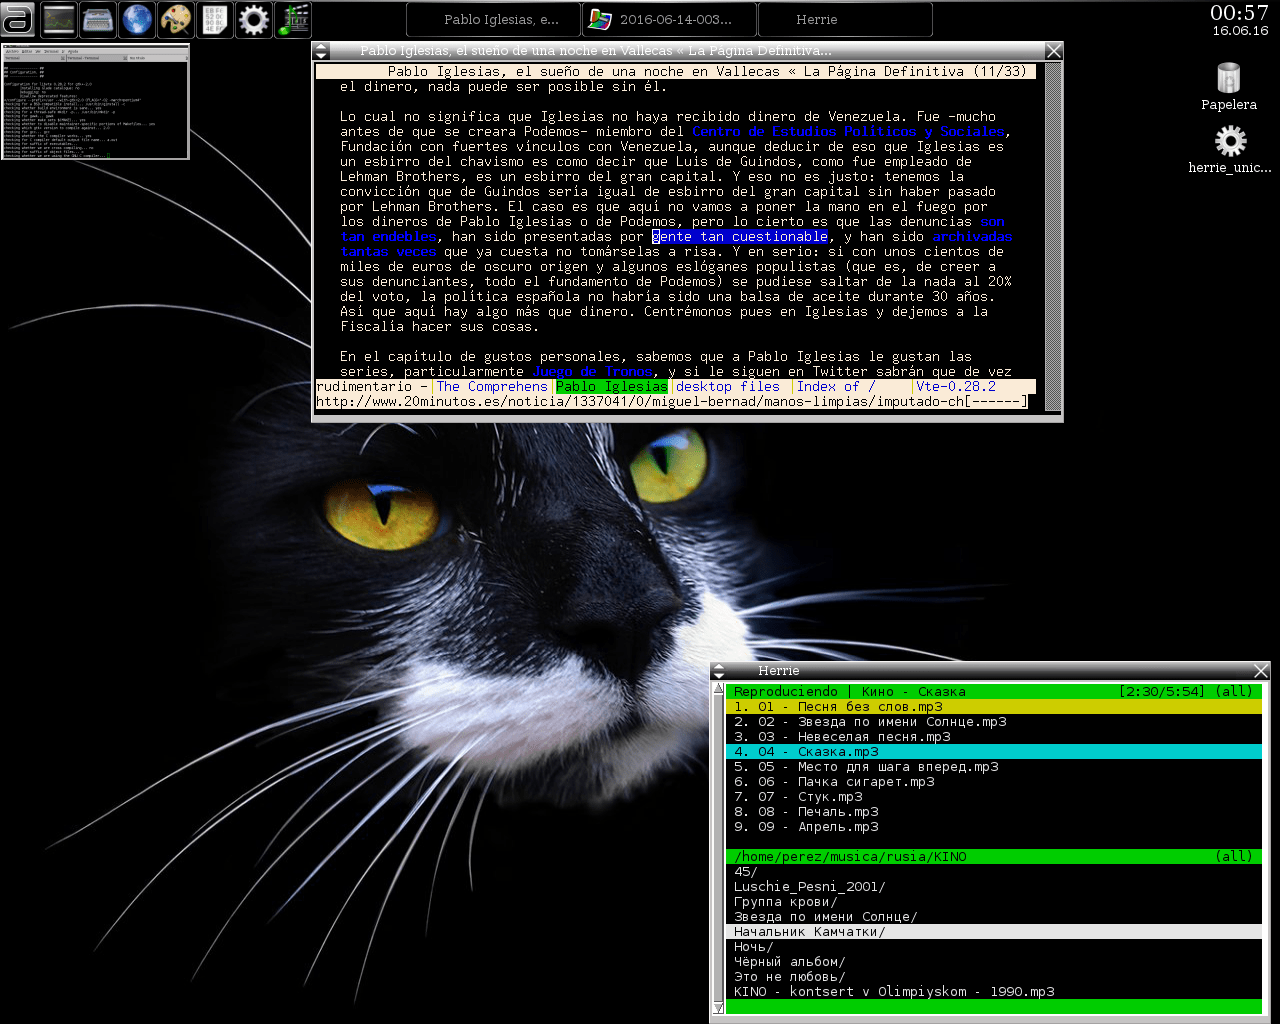The width and height of the screenshot is (1280, 1024).
Task: Open the gear settings launcher
Action: tap(253, 19)
